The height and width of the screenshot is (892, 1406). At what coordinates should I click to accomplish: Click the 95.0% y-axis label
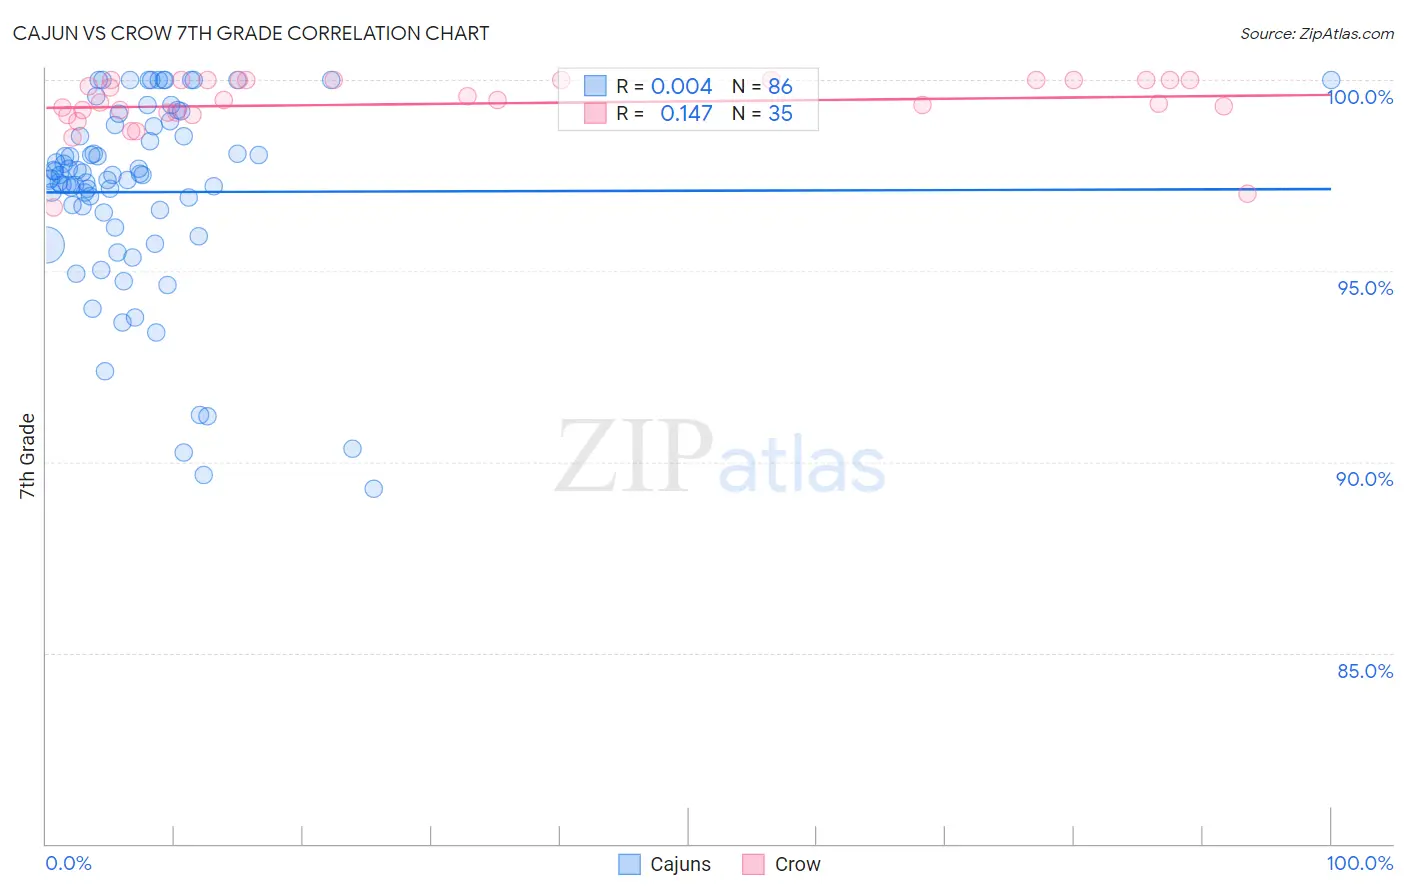1365,288
